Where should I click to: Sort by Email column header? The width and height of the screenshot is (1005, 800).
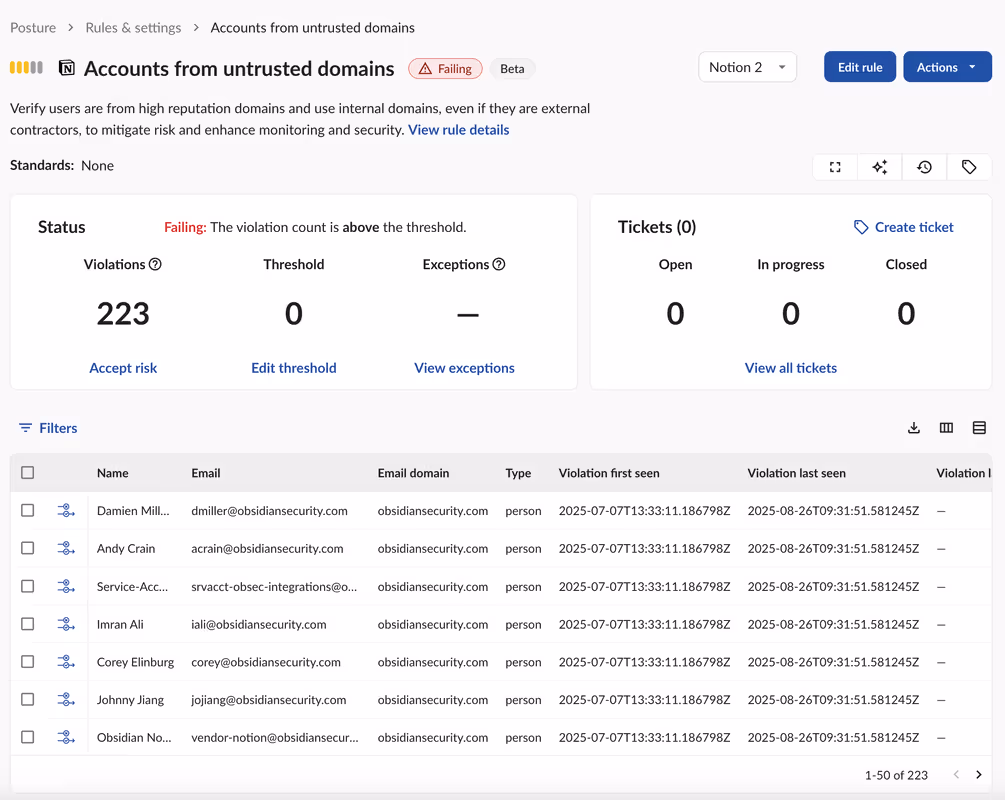coord(206,473)
